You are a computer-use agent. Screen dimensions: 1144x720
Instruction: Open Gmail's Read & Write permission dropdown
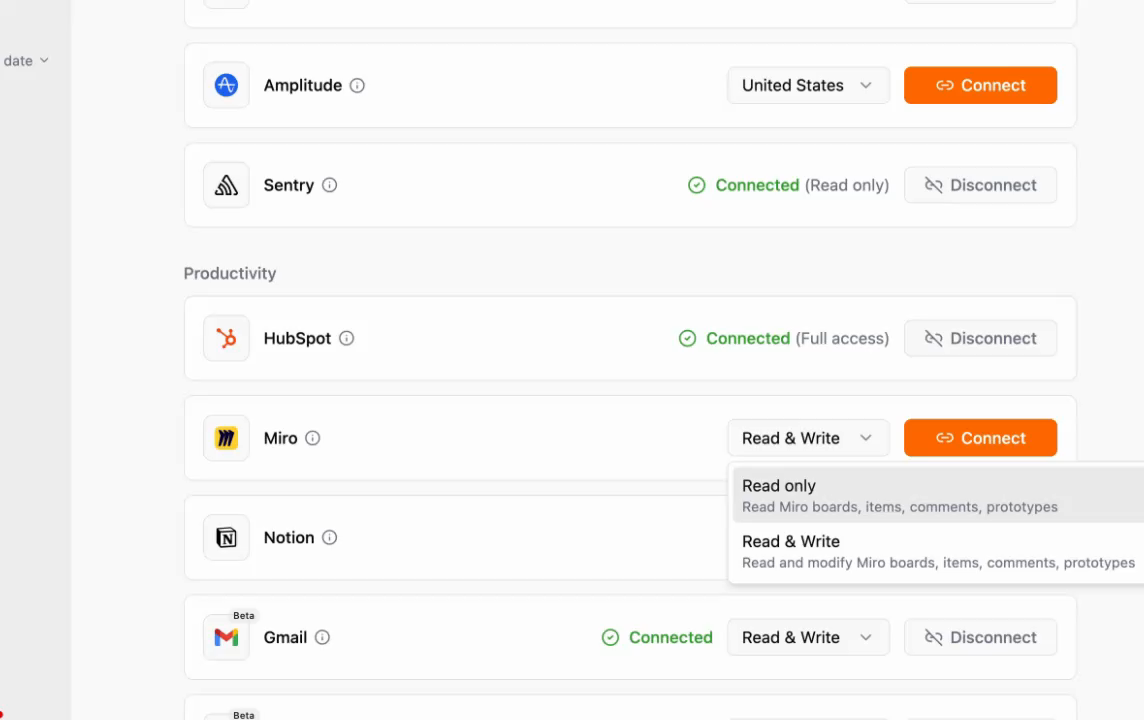tap(808, 638)
